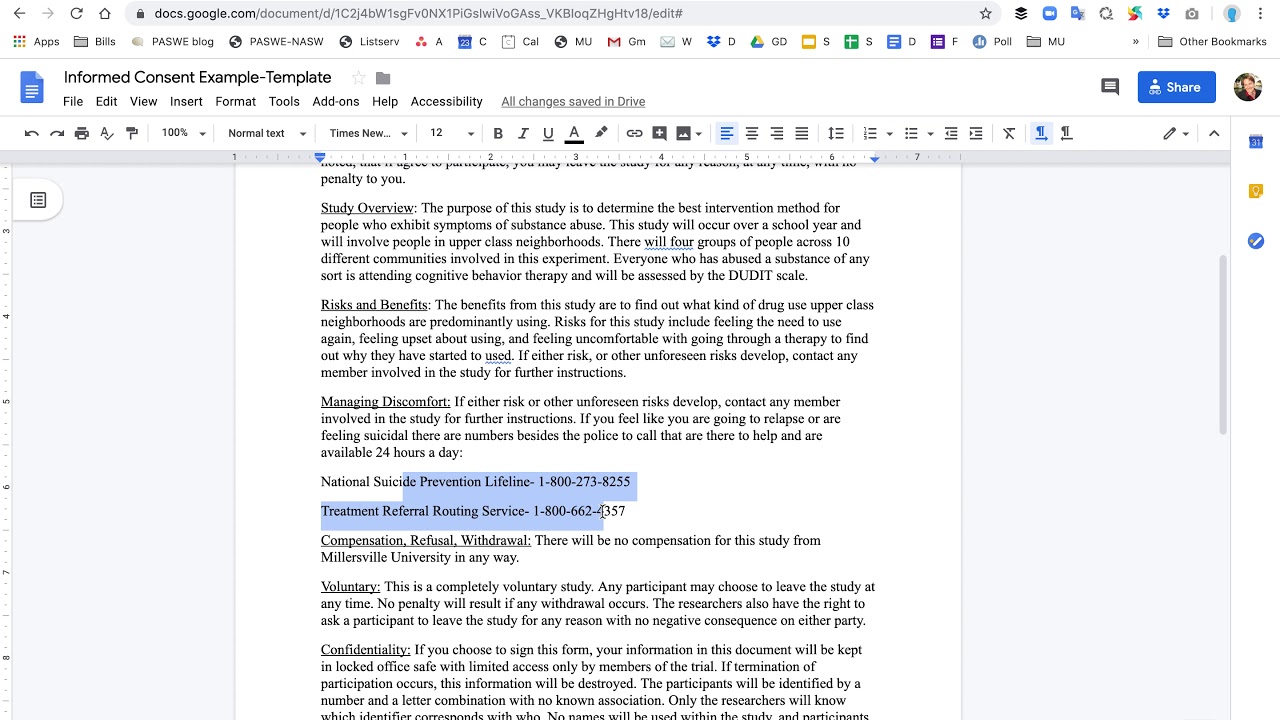
Task: Open line spacing options
Action: (836, 133)
